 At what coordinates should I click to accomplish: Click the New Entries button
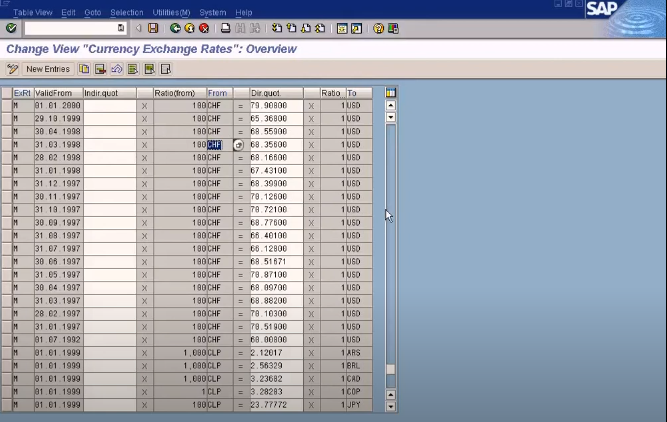(48, 69)
